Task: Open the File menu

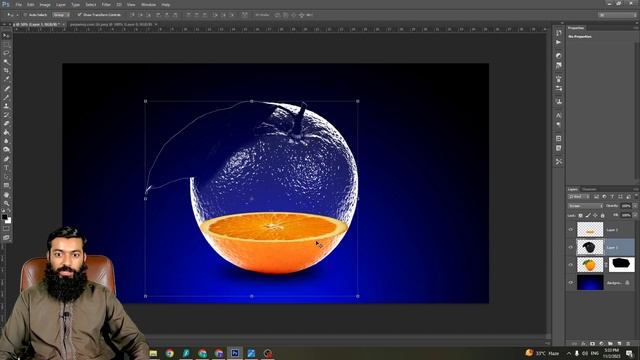Action: (18, 4)
